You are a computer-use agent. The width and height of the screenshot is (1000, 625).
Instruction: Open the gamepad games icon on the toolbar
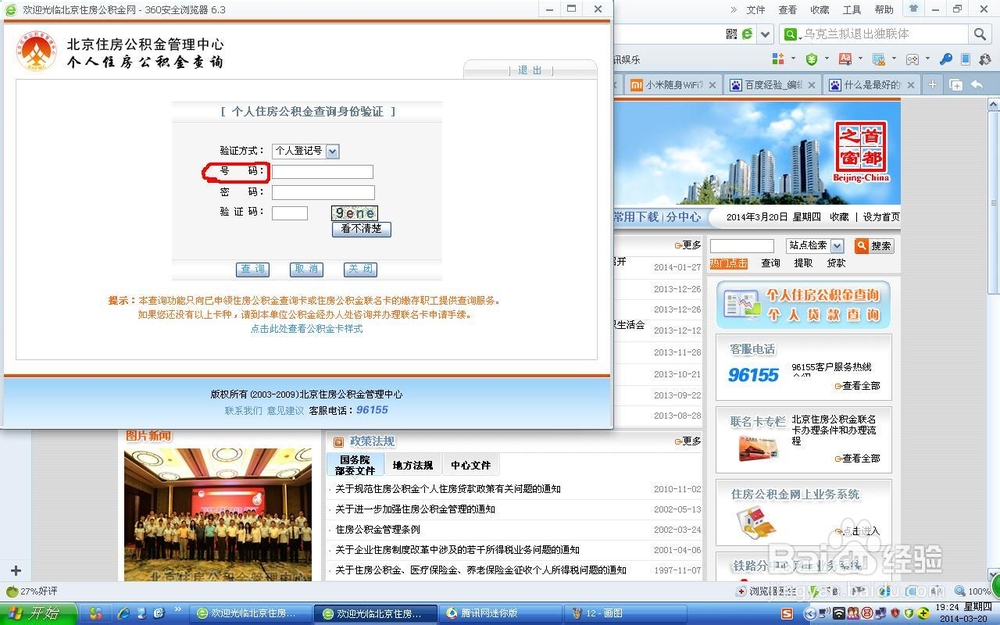pos(914,59)
